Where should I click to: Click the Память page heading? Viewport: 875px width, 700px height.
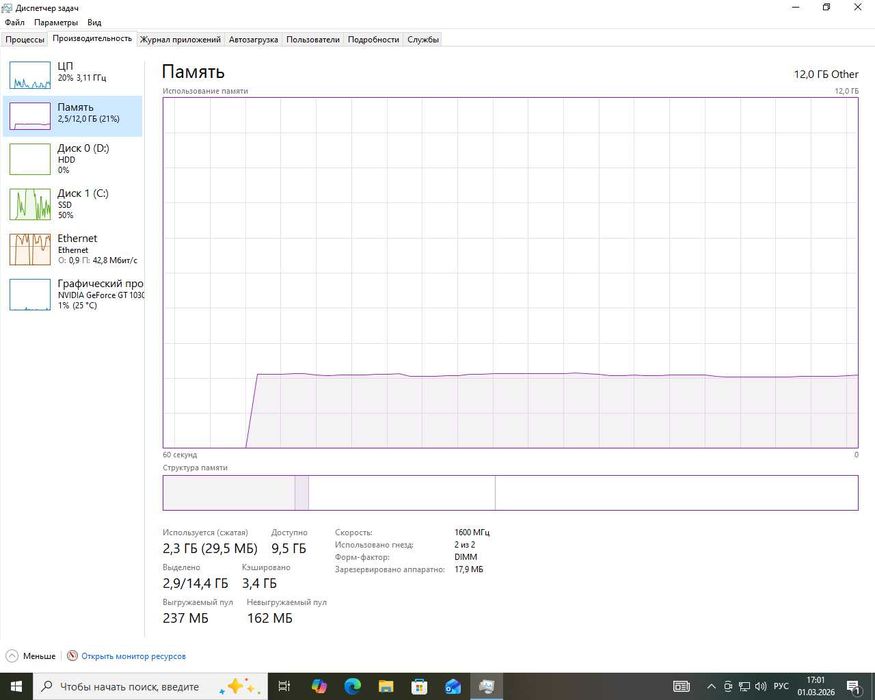[193, 72]
